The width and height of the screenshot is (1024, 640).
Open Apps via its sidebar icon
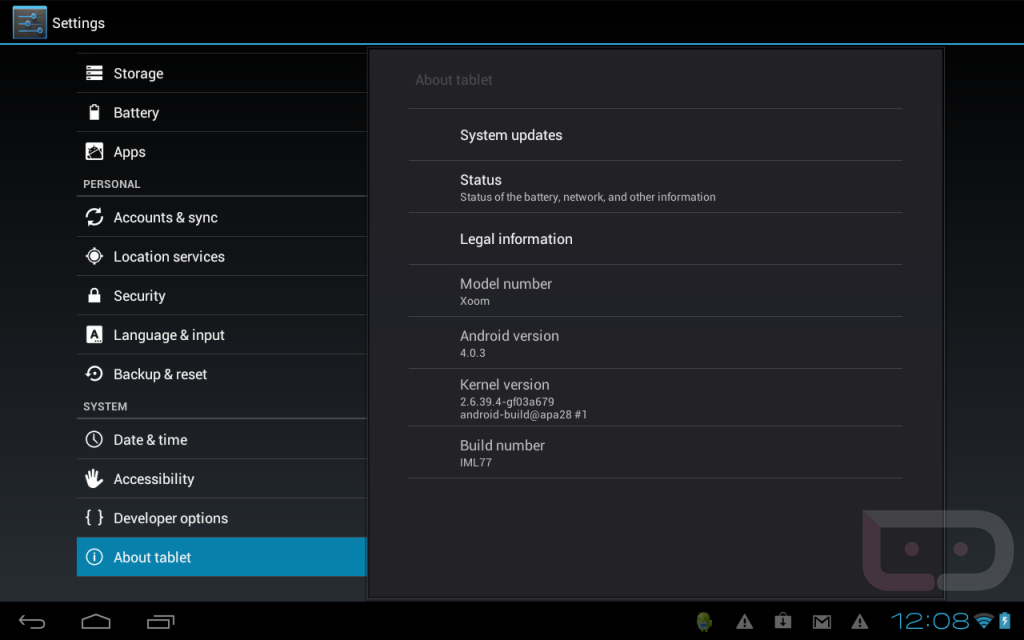[94, 152]
